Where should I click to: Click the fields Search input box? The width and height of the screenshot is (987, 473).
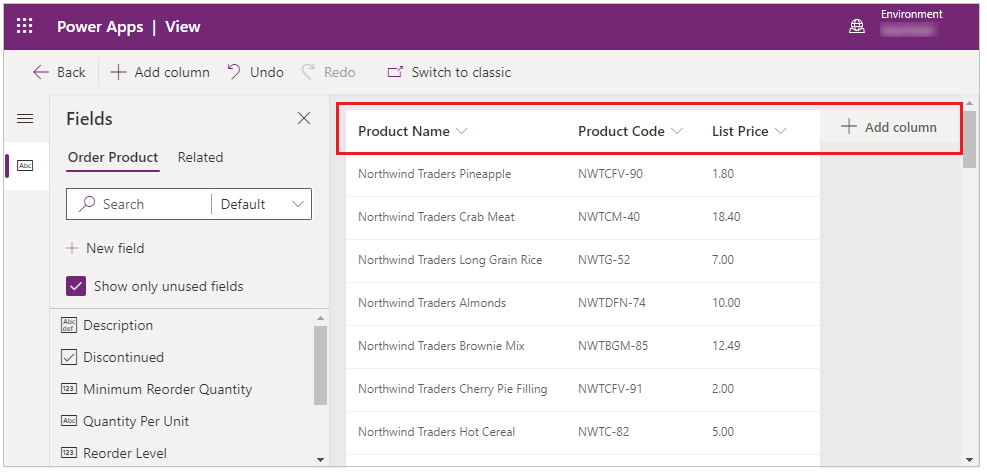155,204
